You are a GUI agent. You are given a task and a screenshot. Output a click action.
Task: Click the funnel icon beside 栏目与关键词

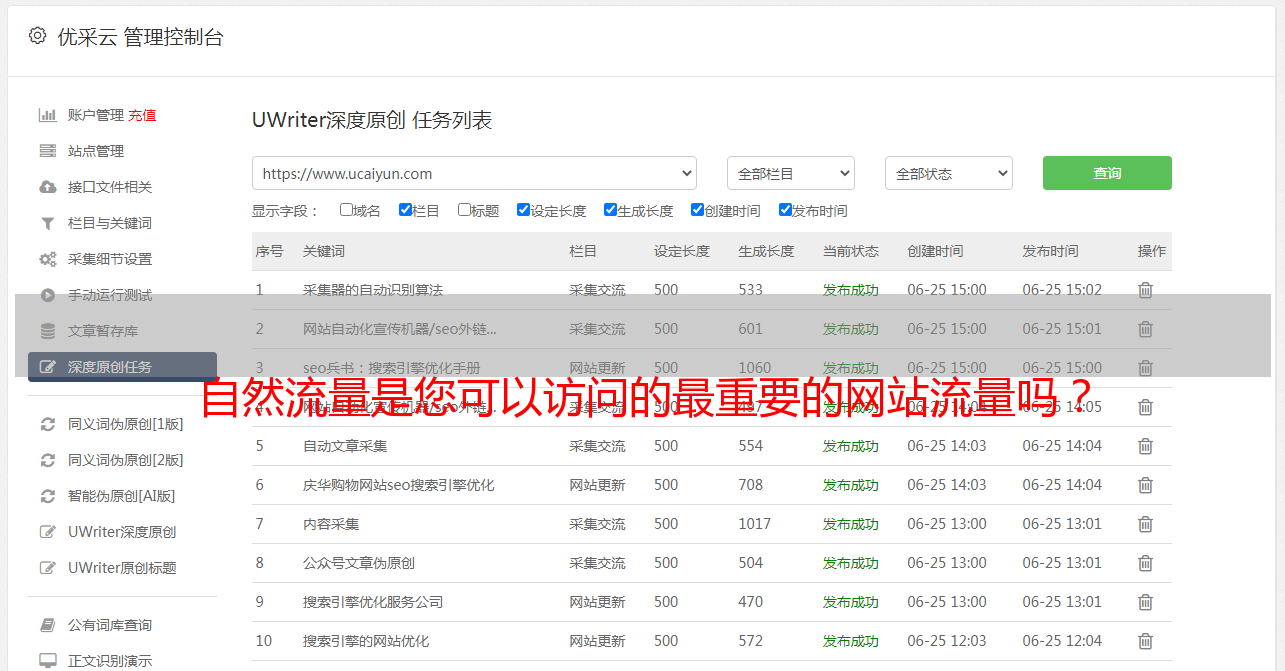coord(47,223)
